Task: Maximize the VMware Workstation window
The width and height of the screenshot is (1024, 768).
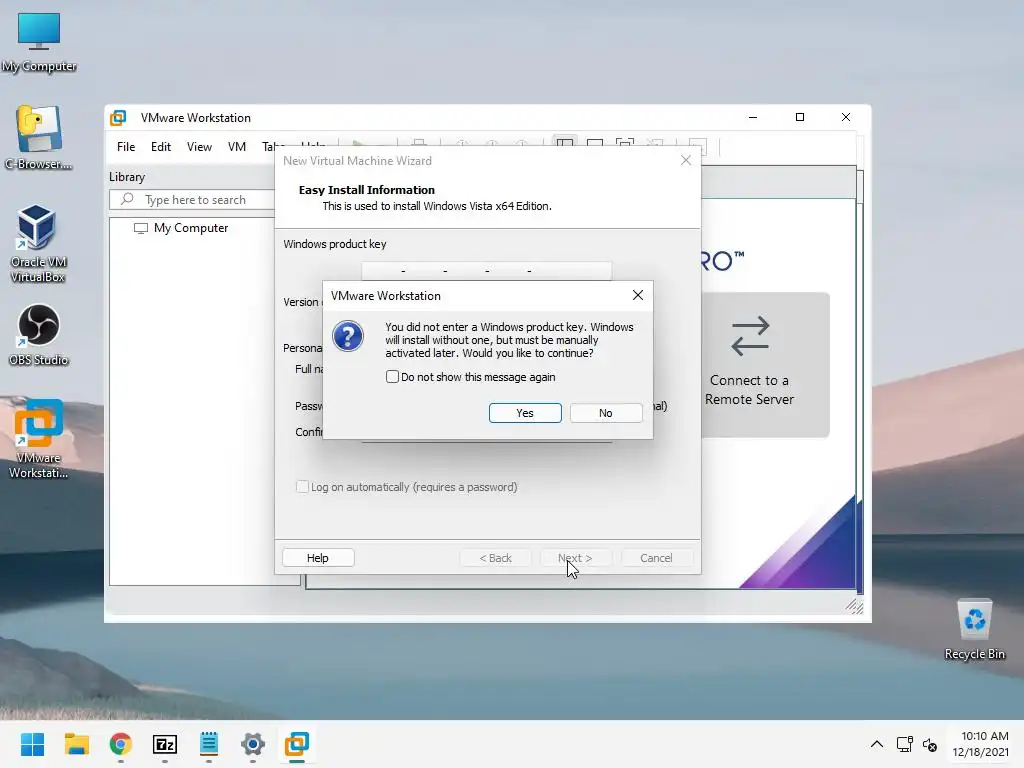Action: click(x=799, y=117)
